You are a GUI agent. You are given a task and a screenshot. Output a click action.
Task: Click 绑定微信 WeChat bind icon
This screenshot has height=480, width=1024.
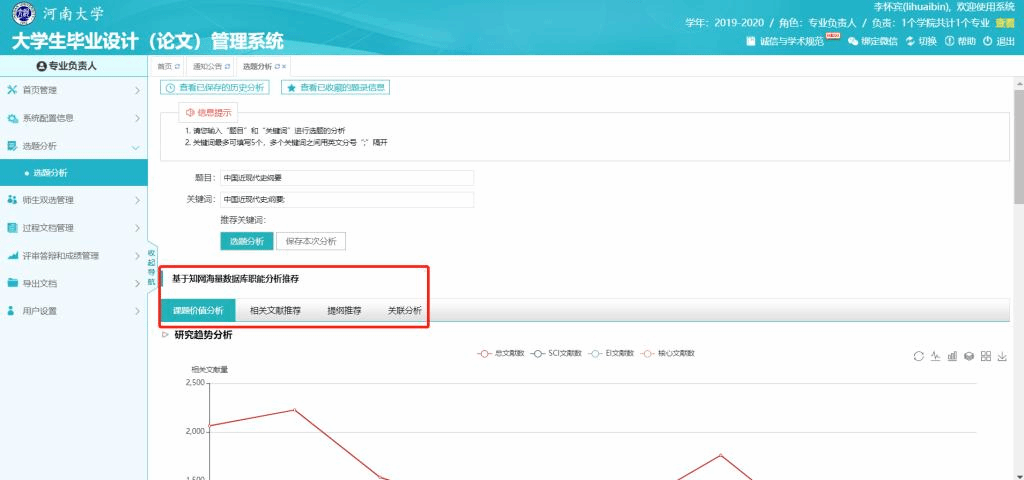tap(853, 41)
